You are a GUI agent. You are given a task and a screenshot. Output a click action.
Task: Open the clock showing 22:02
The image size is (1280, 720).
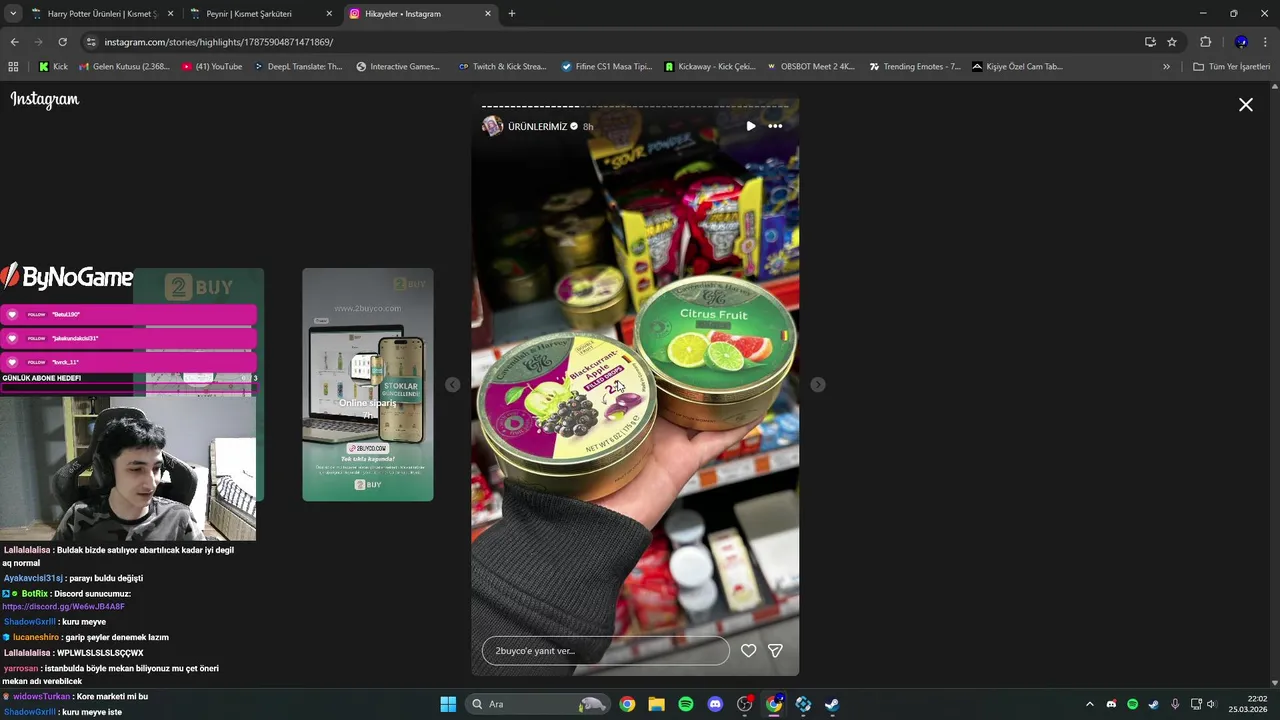tap(1249, 704)
